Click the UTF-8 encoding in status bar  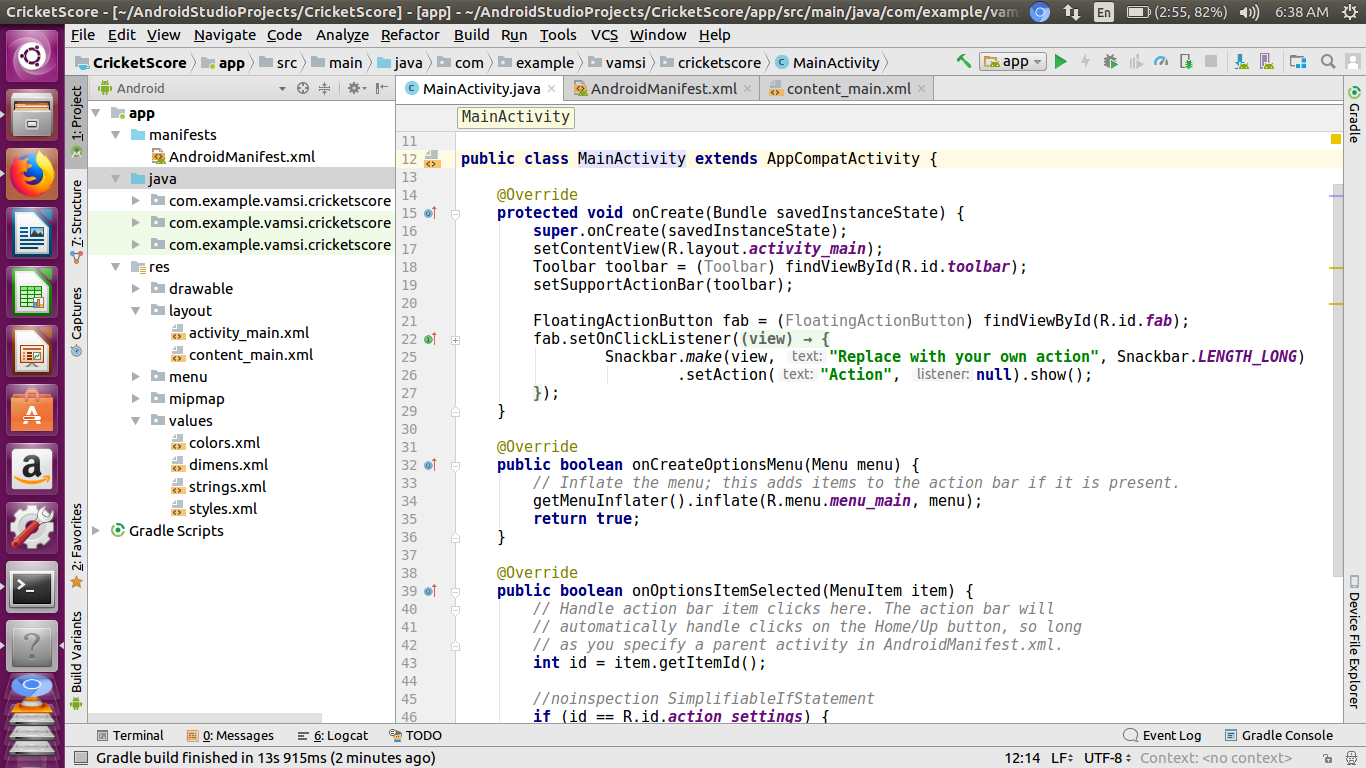1108,758
